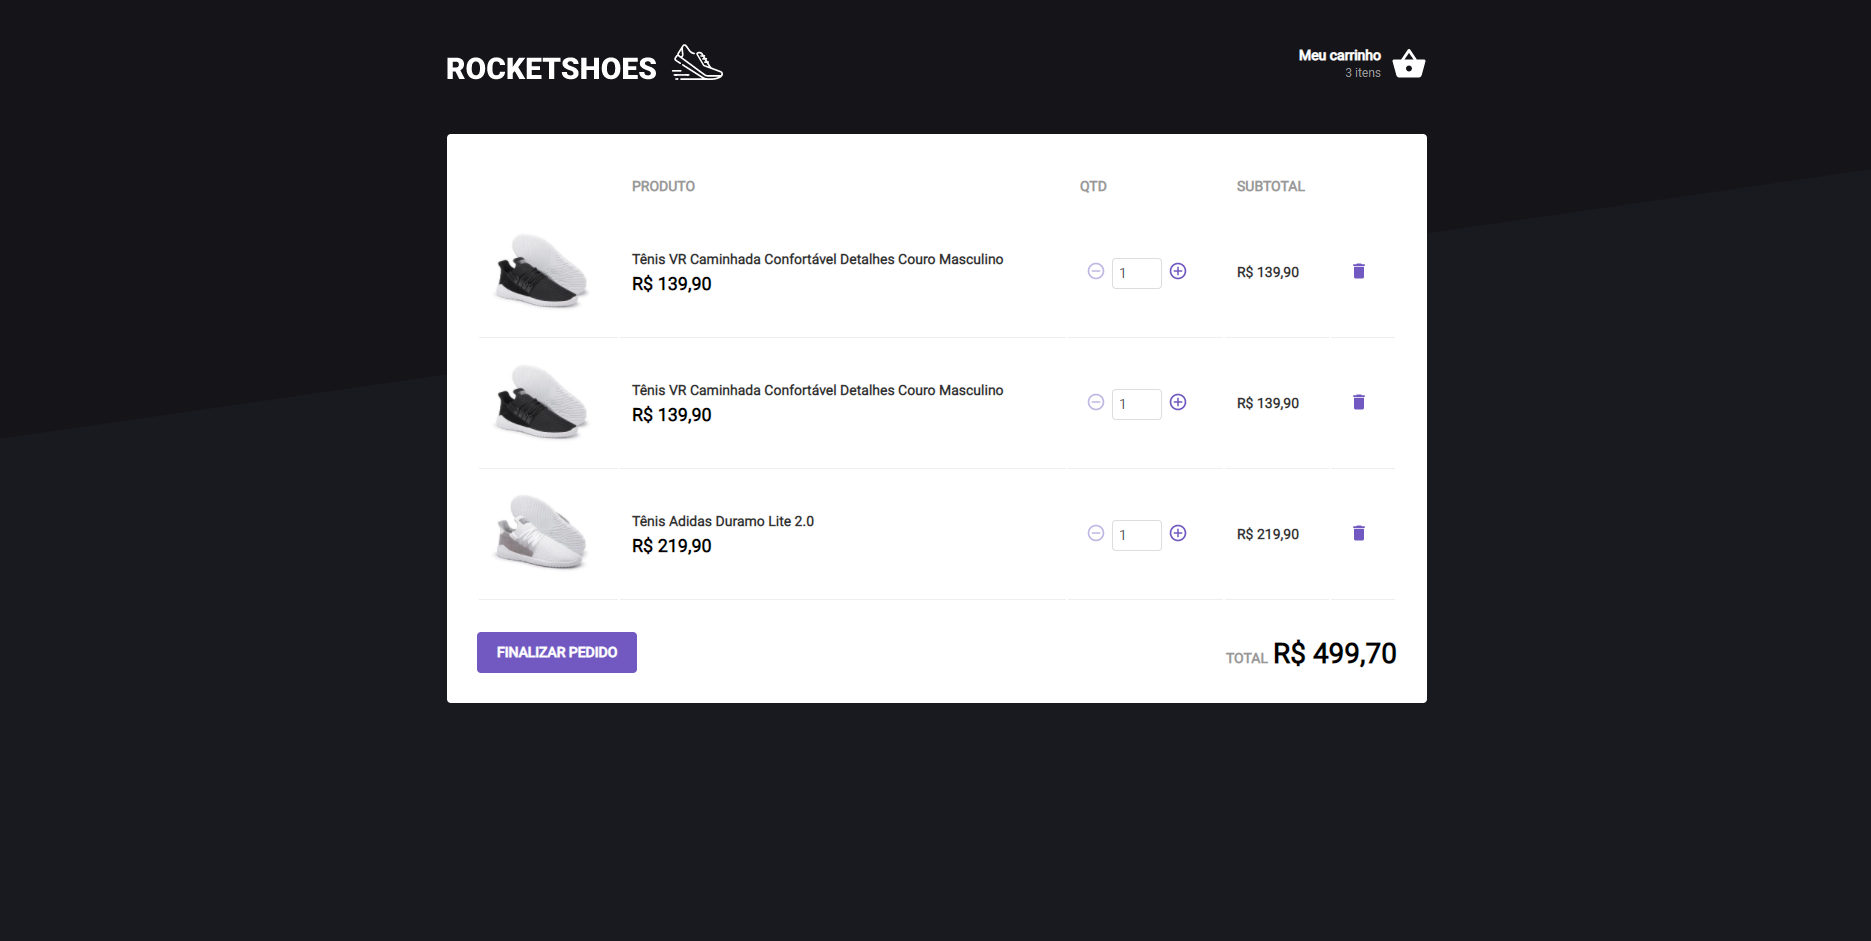The image size is (1871, 941).
Task: Click trash icon on second Tênis VR row
Action: tap(1358, 402)
